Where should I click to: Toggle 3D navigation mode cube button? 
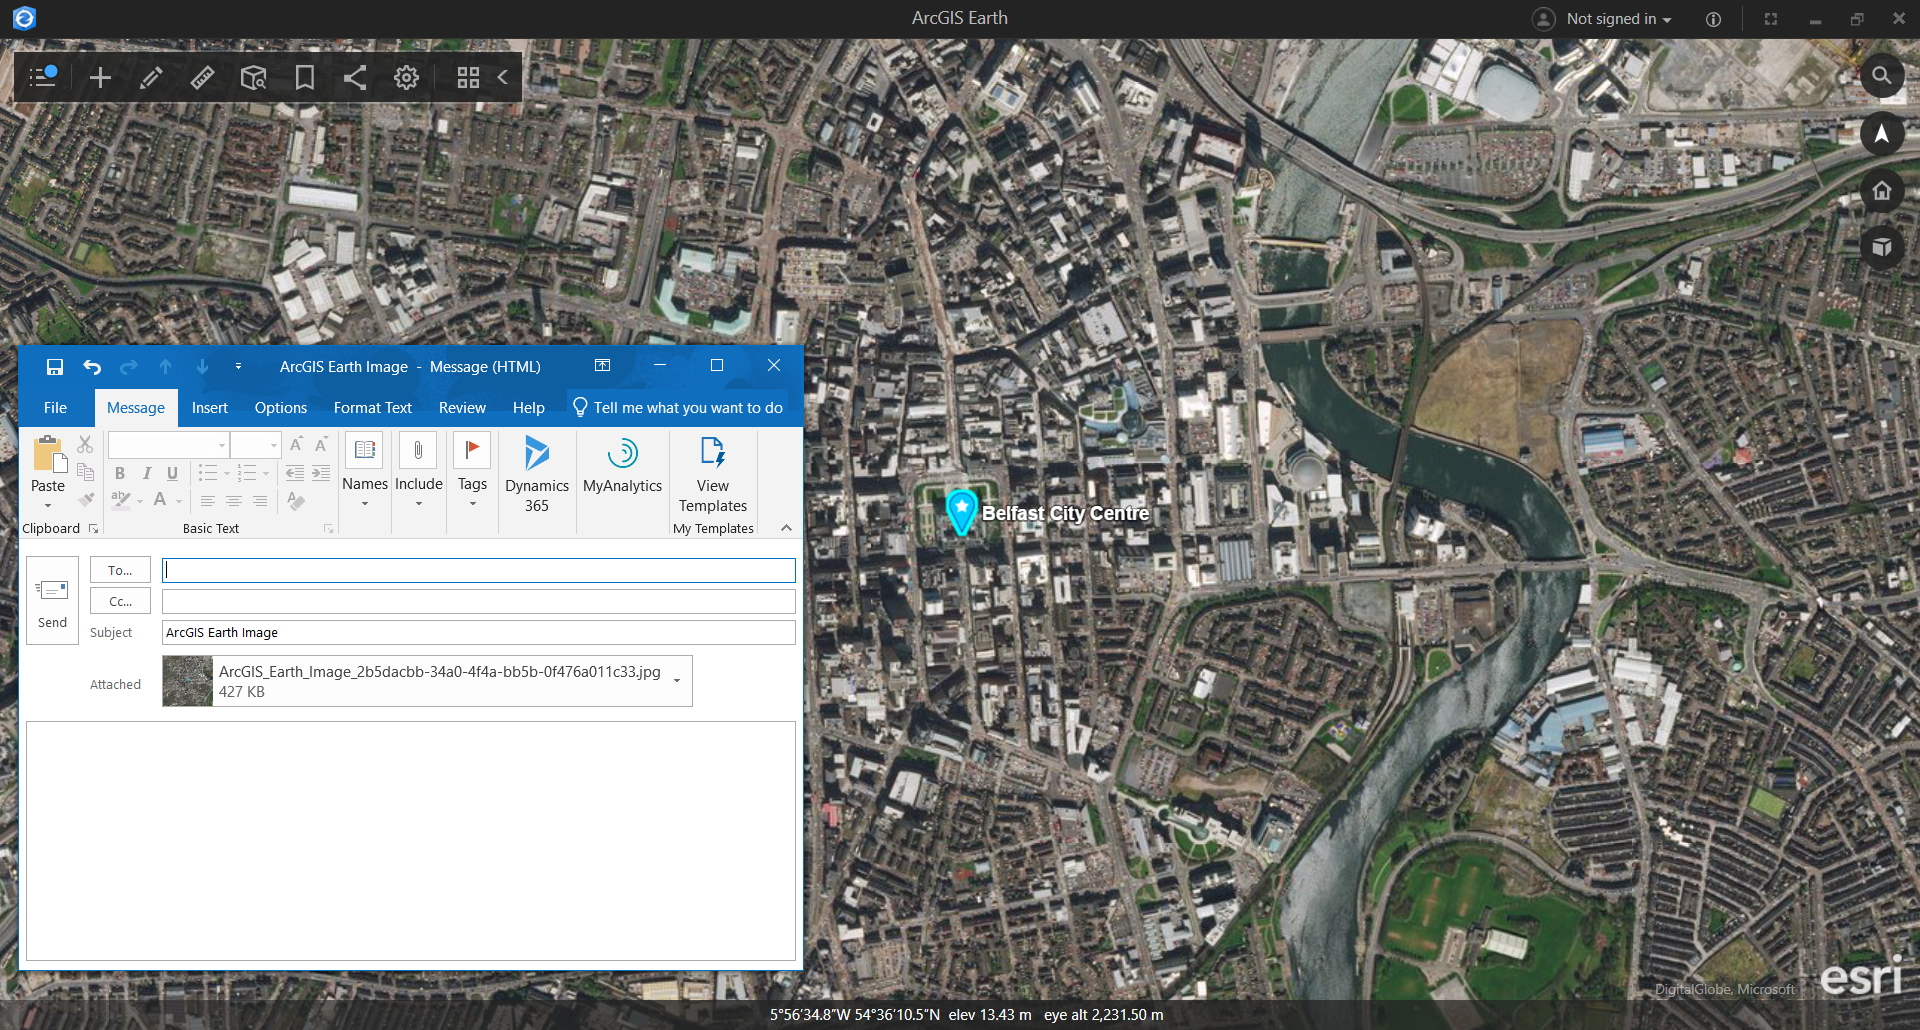pyautogui.click(x=1881, y=247)
